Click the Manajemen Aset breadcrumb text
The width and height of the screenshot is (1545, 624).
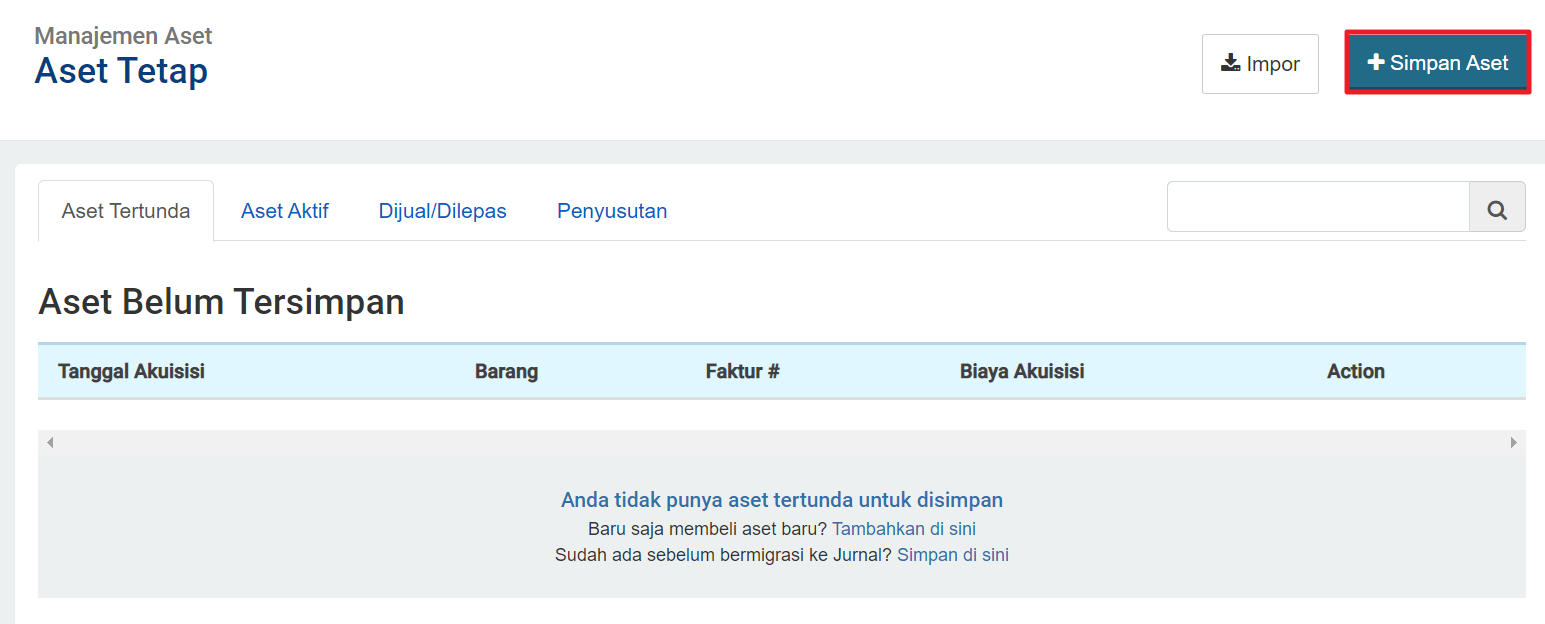coord(122,34)
